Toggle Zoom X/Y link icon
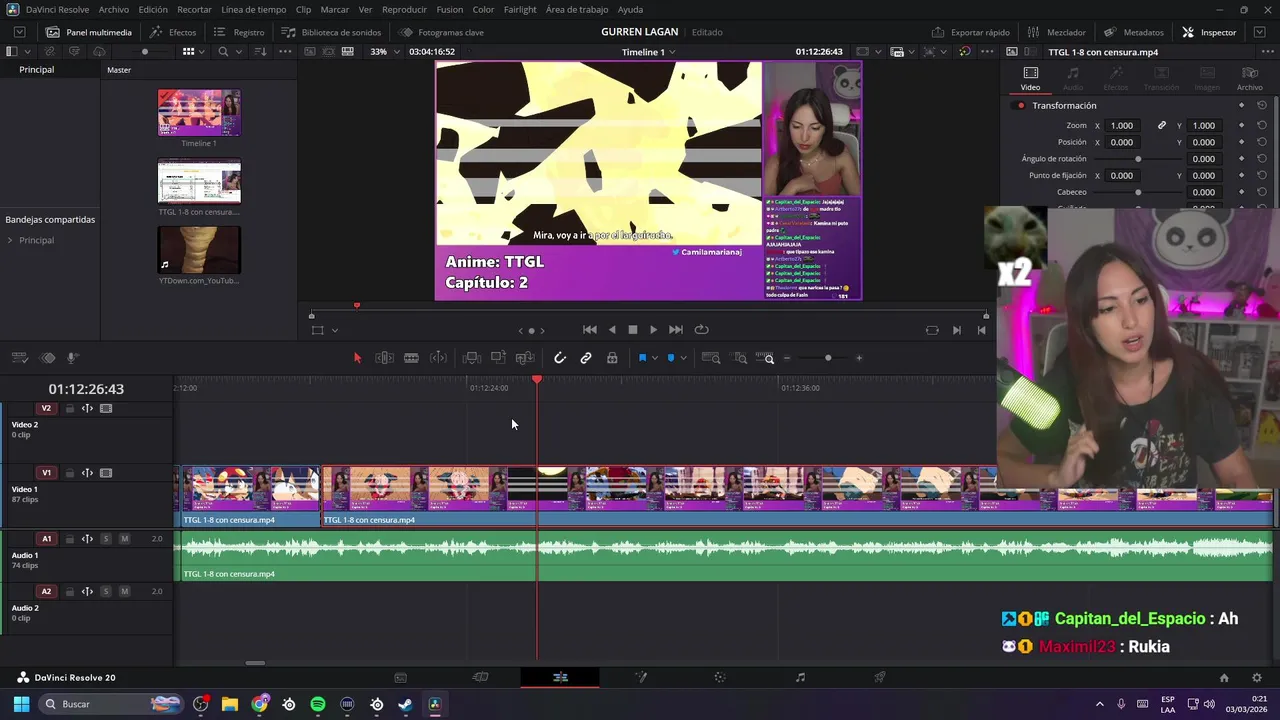Viewport: 1280px width, 720px height. click(x=1162, y=126)
